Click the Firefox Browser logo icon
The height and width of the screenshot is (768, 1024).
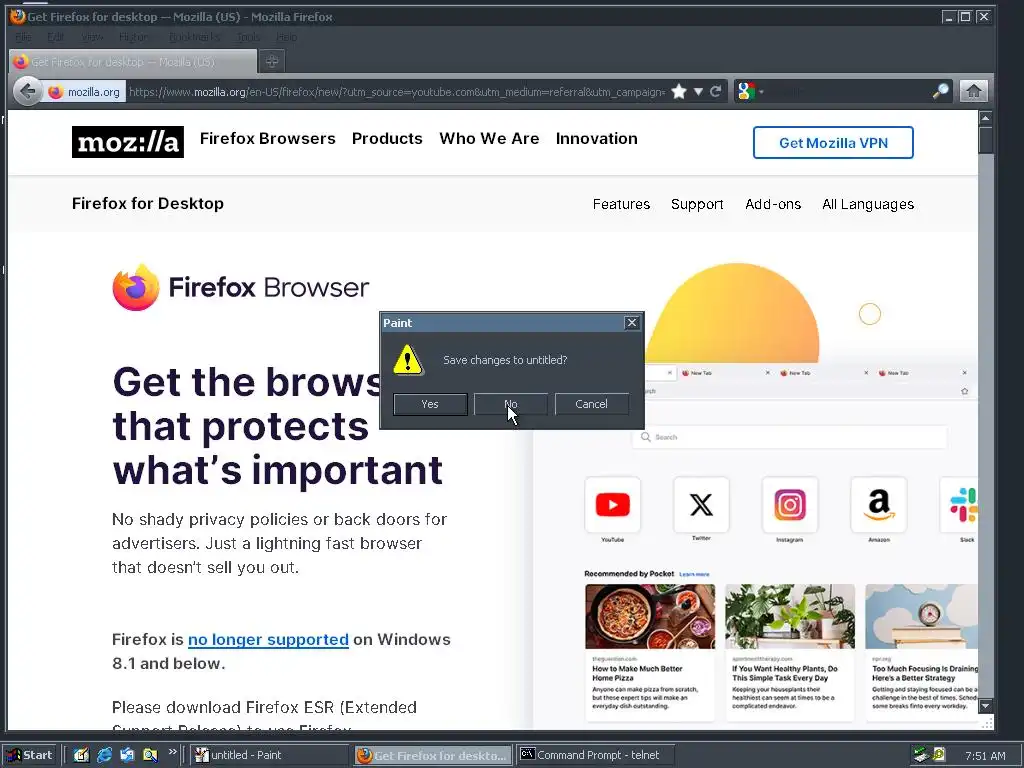[x=136, y=287]
